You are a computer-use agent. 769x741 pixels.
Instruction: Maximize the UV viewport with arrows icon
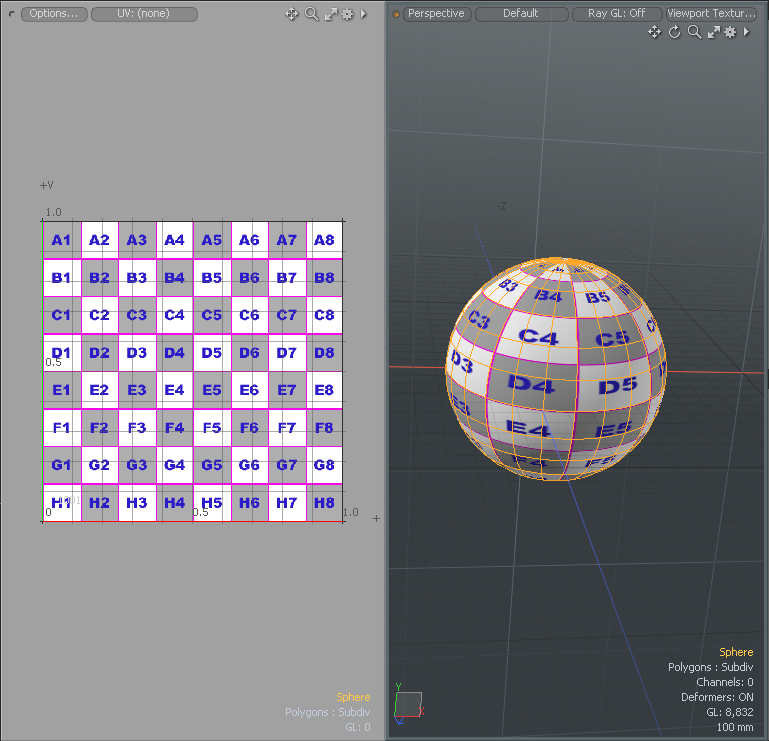coord(330,14)
